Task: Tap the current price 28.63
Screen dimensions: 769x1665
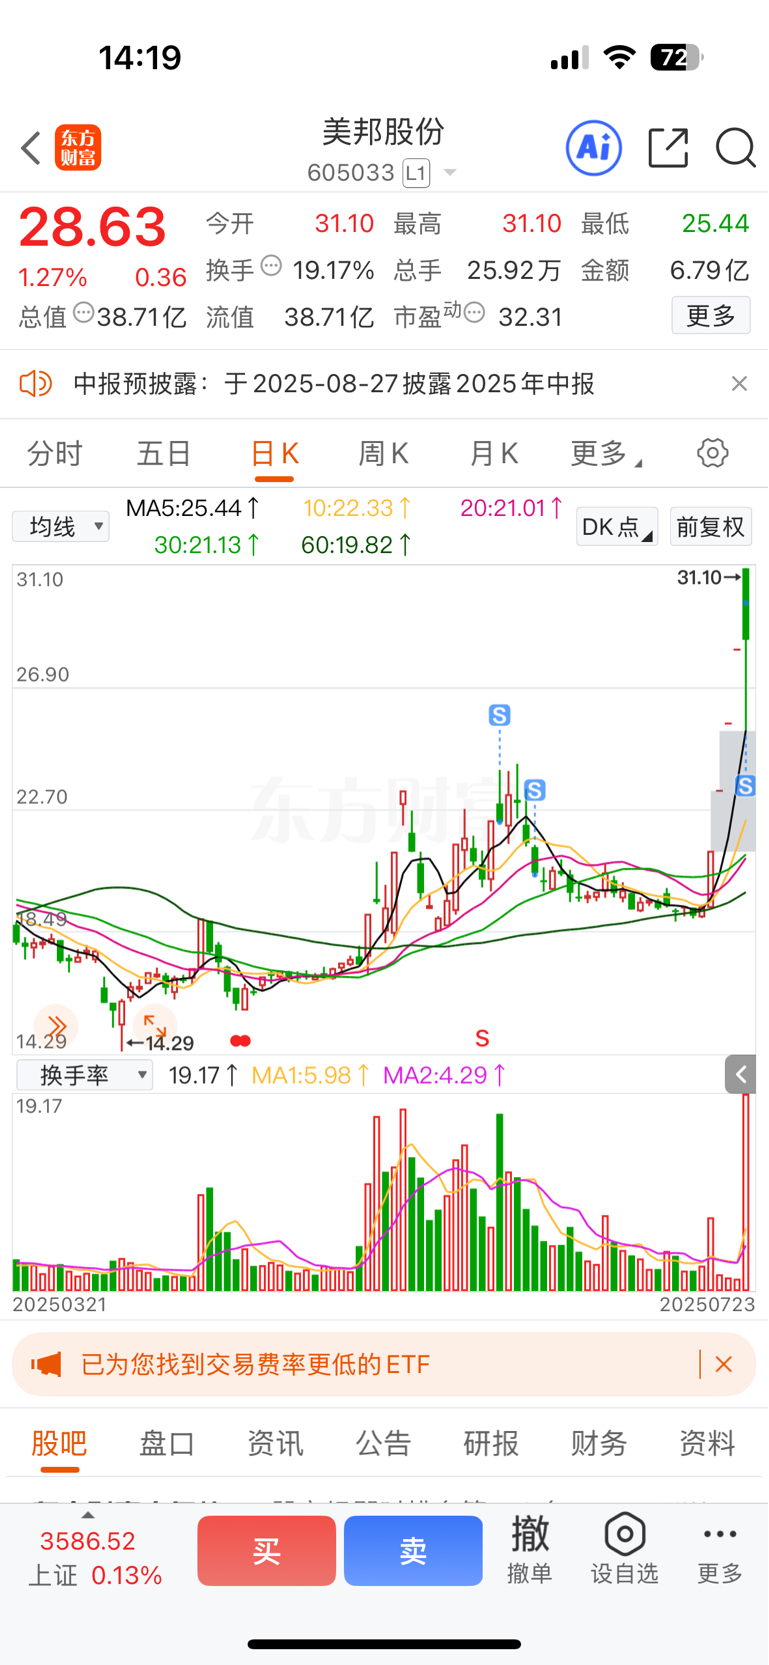Action: point(92,227)
